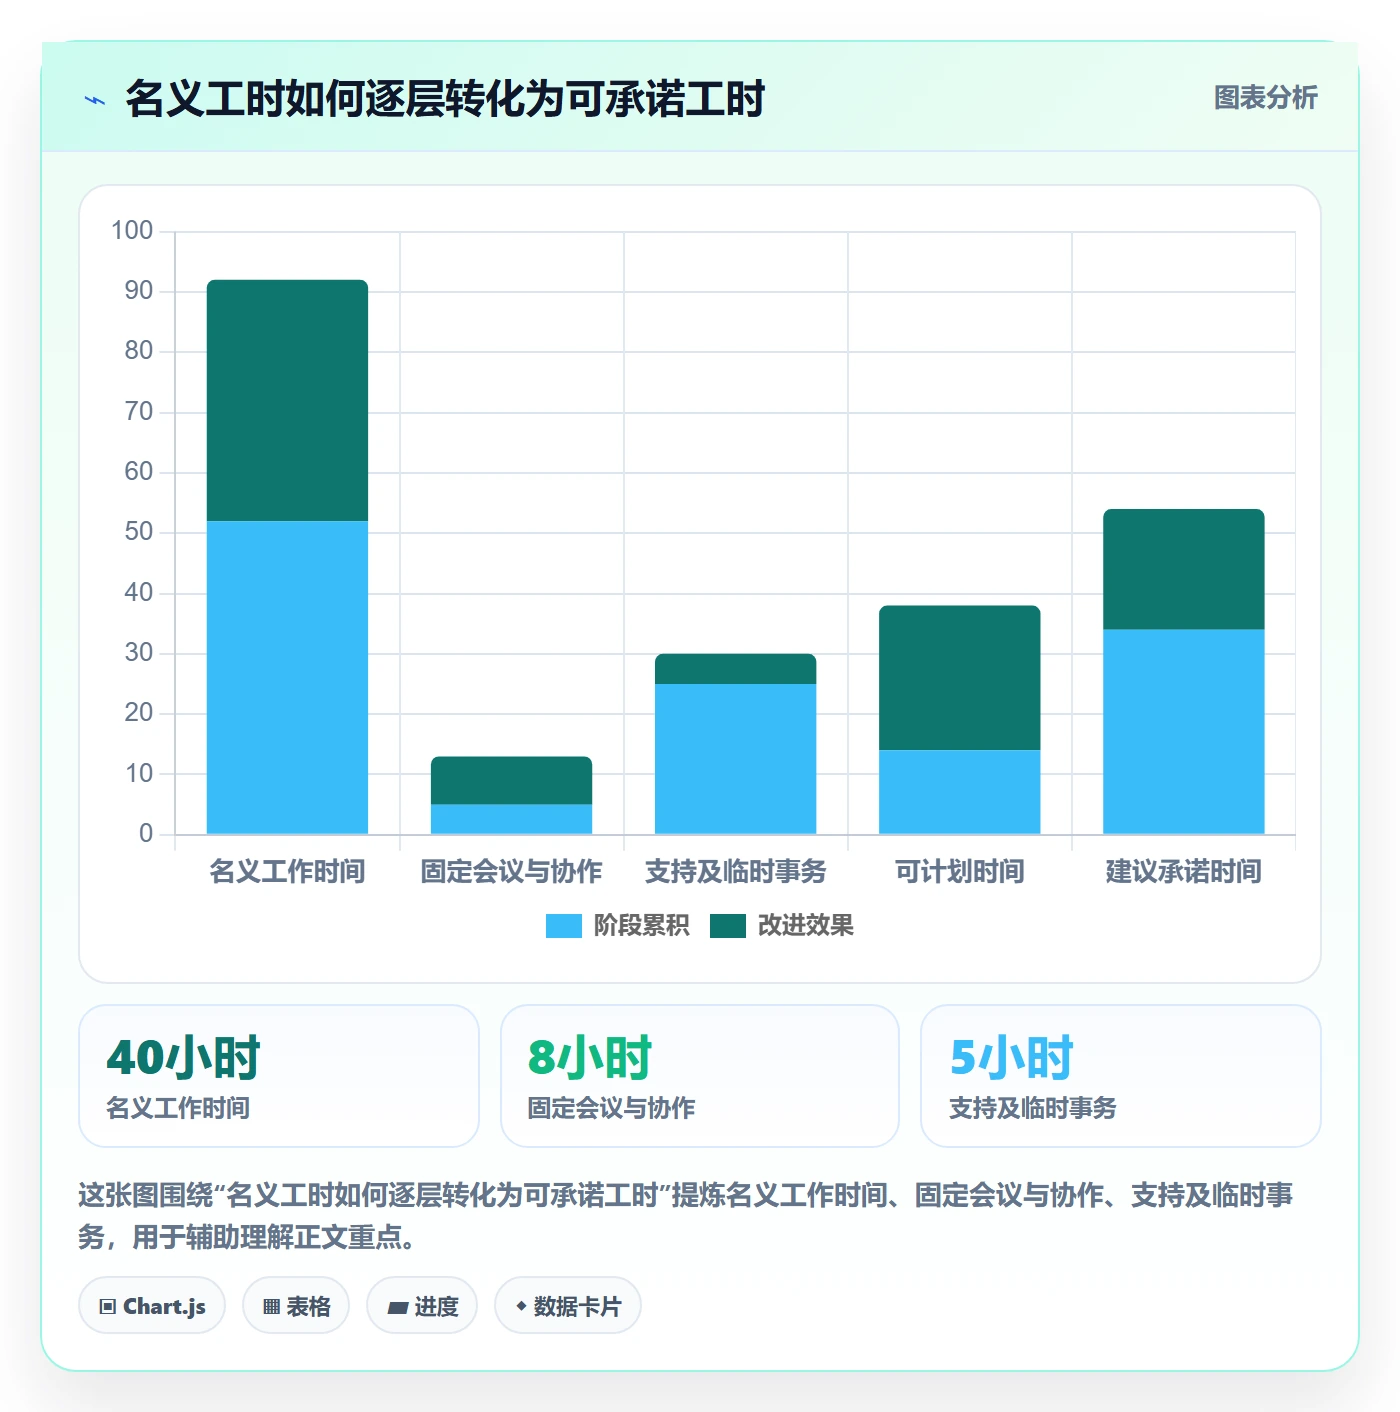This screenshot has width=1400, height=1412.
Task: Click the lightning icon beside the title
Action: [x=95, y=100]
